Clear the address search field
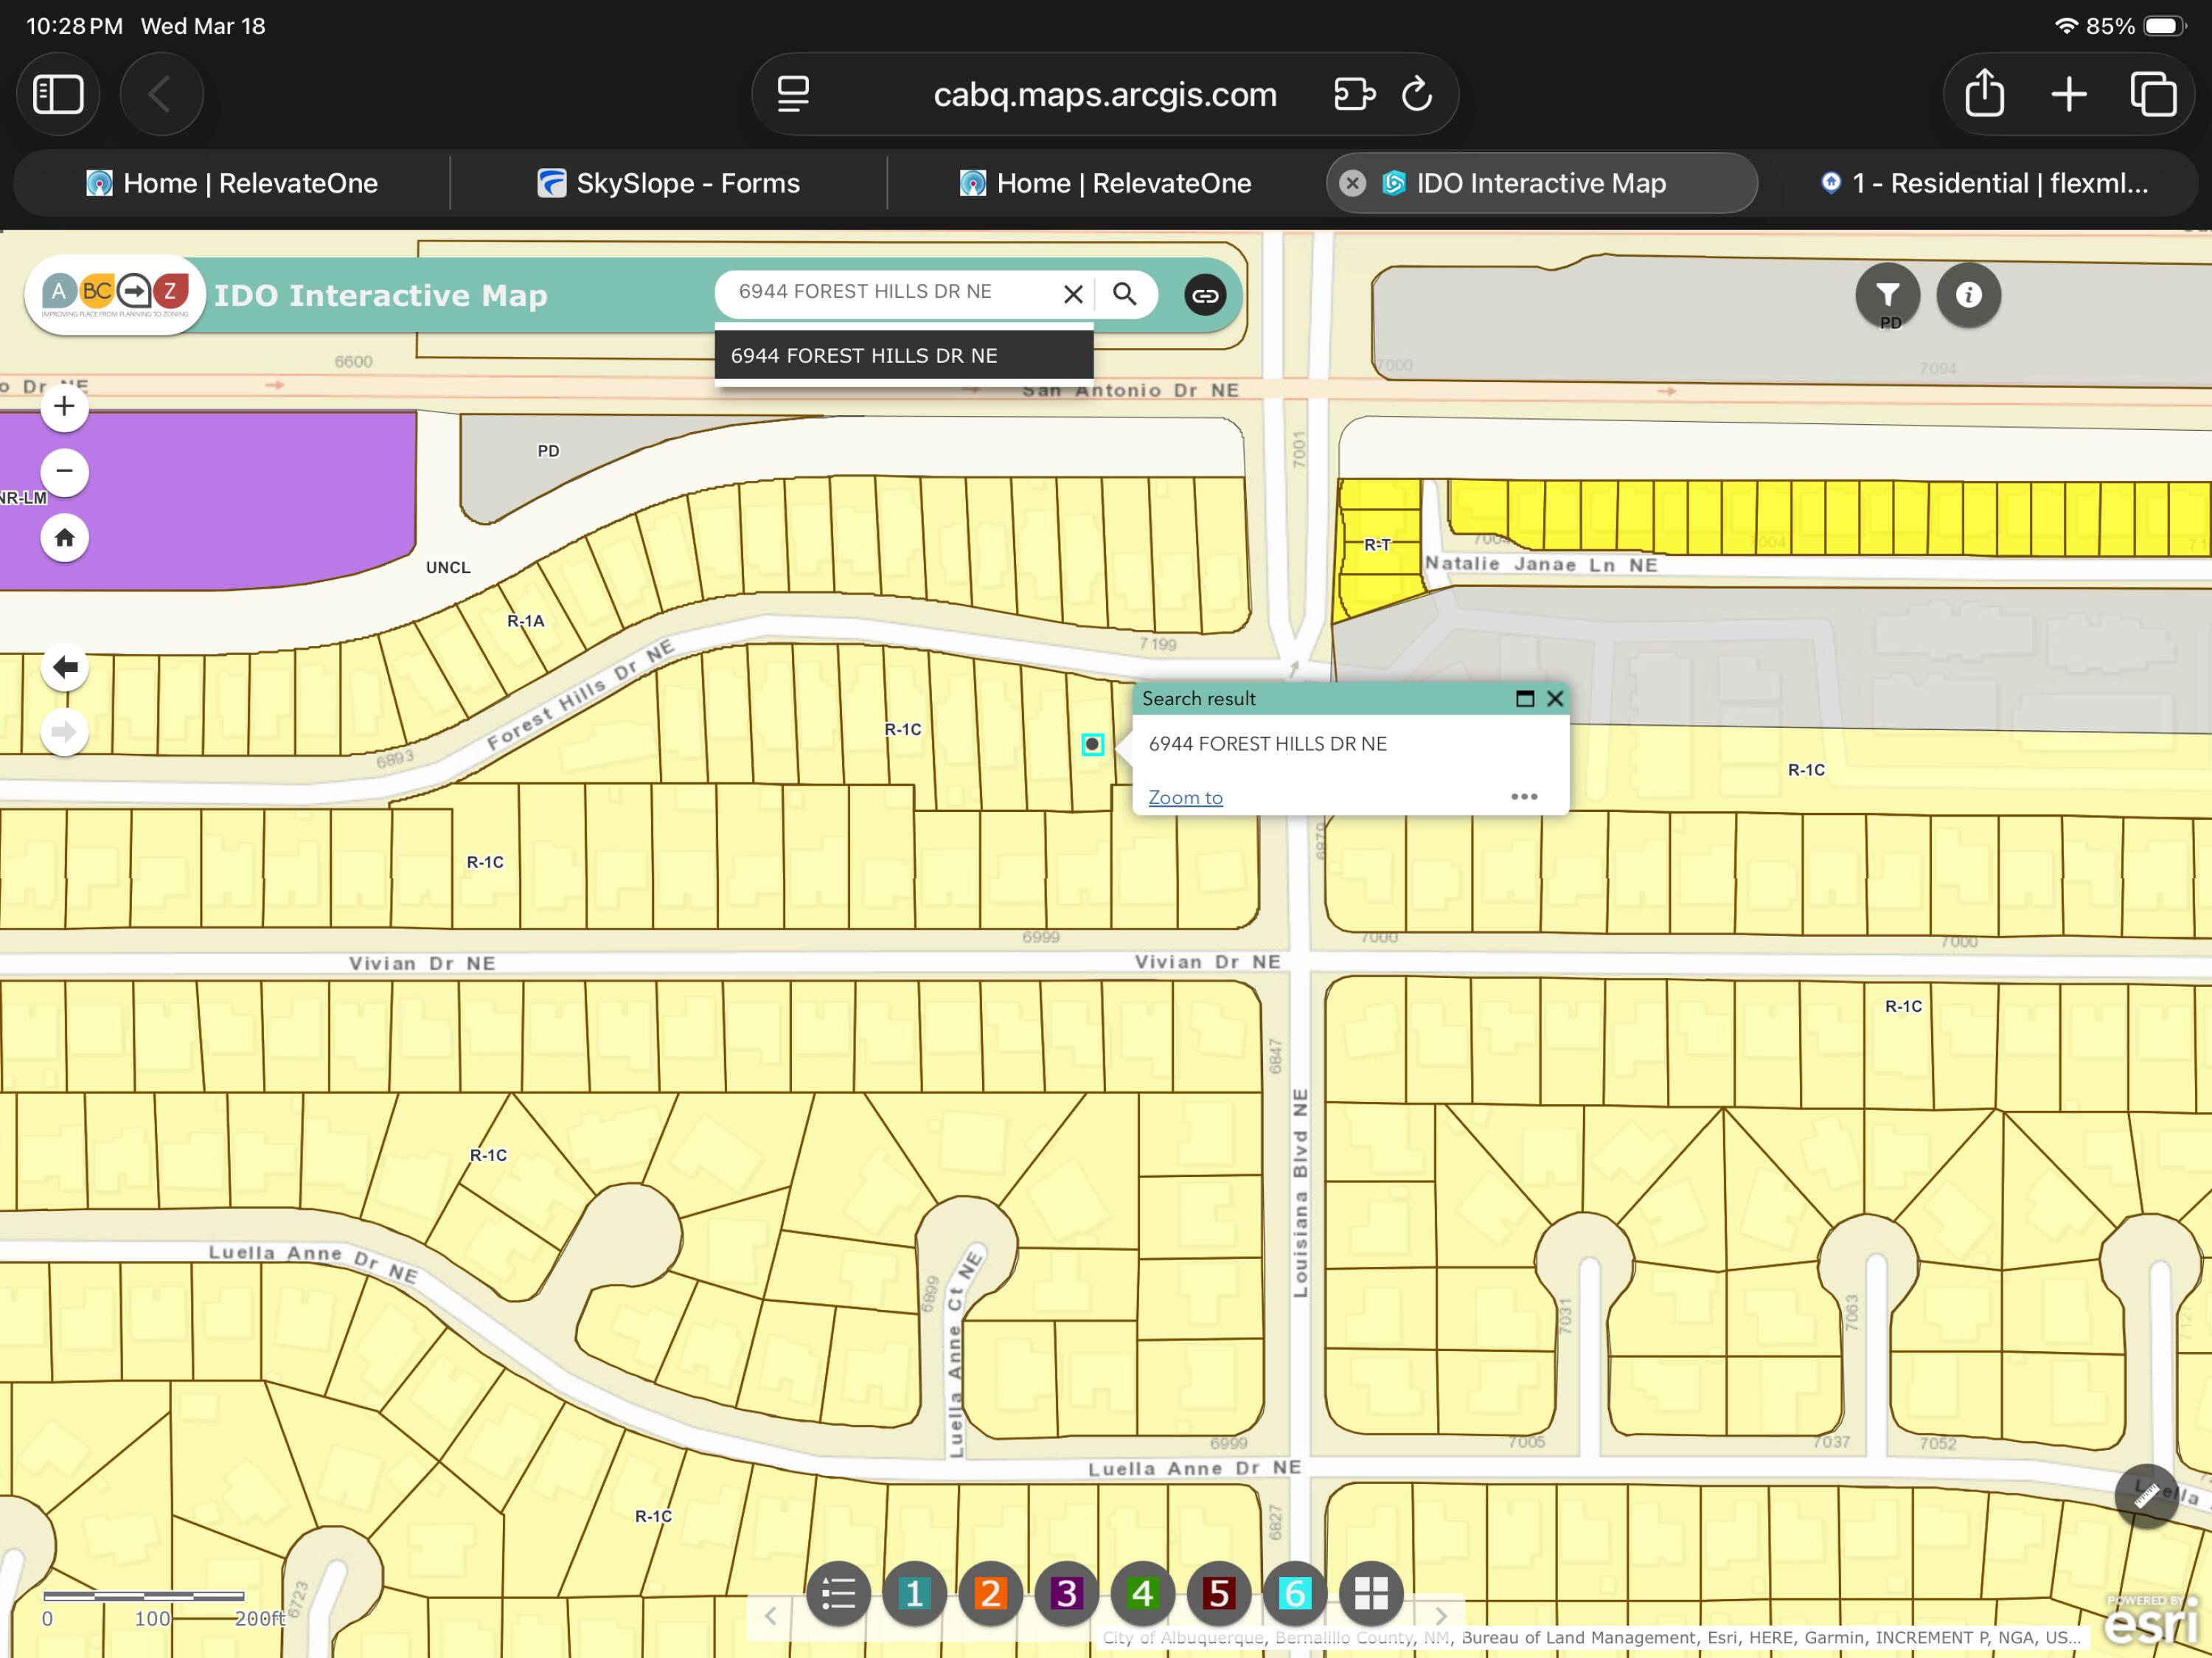The image size is (2212, 1658). point(1073,294)
